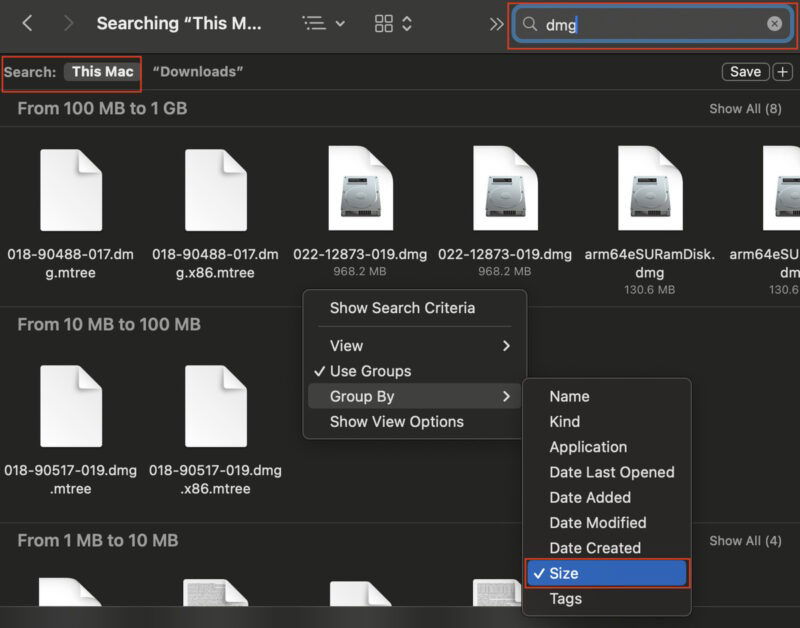Open Show View Options from the menu
This screenshot has width=800, height=628.
[x=397, y=422]
